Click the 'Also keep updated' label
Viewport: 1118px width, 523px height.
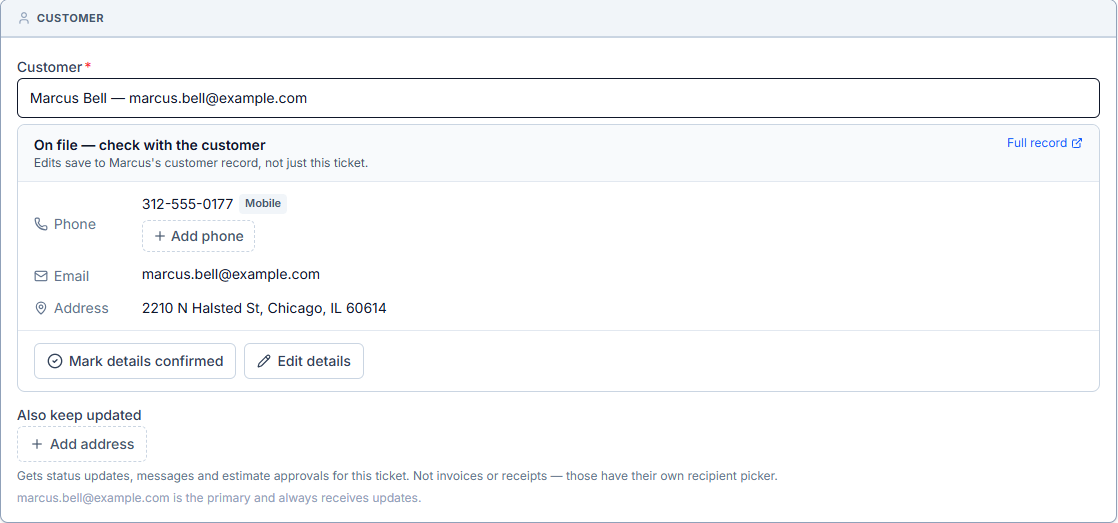tap(79, 415)
